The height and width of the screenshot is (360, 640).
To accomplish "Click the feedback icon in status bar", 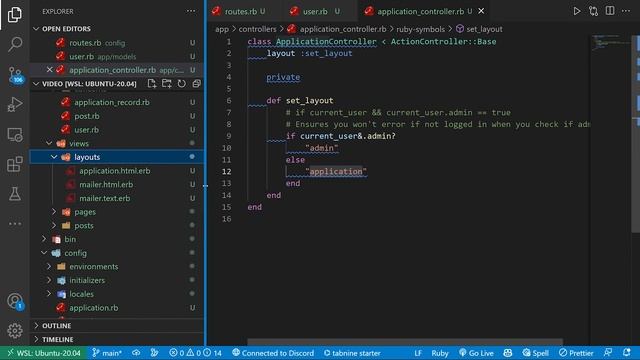I will click(x=608, y=353).
